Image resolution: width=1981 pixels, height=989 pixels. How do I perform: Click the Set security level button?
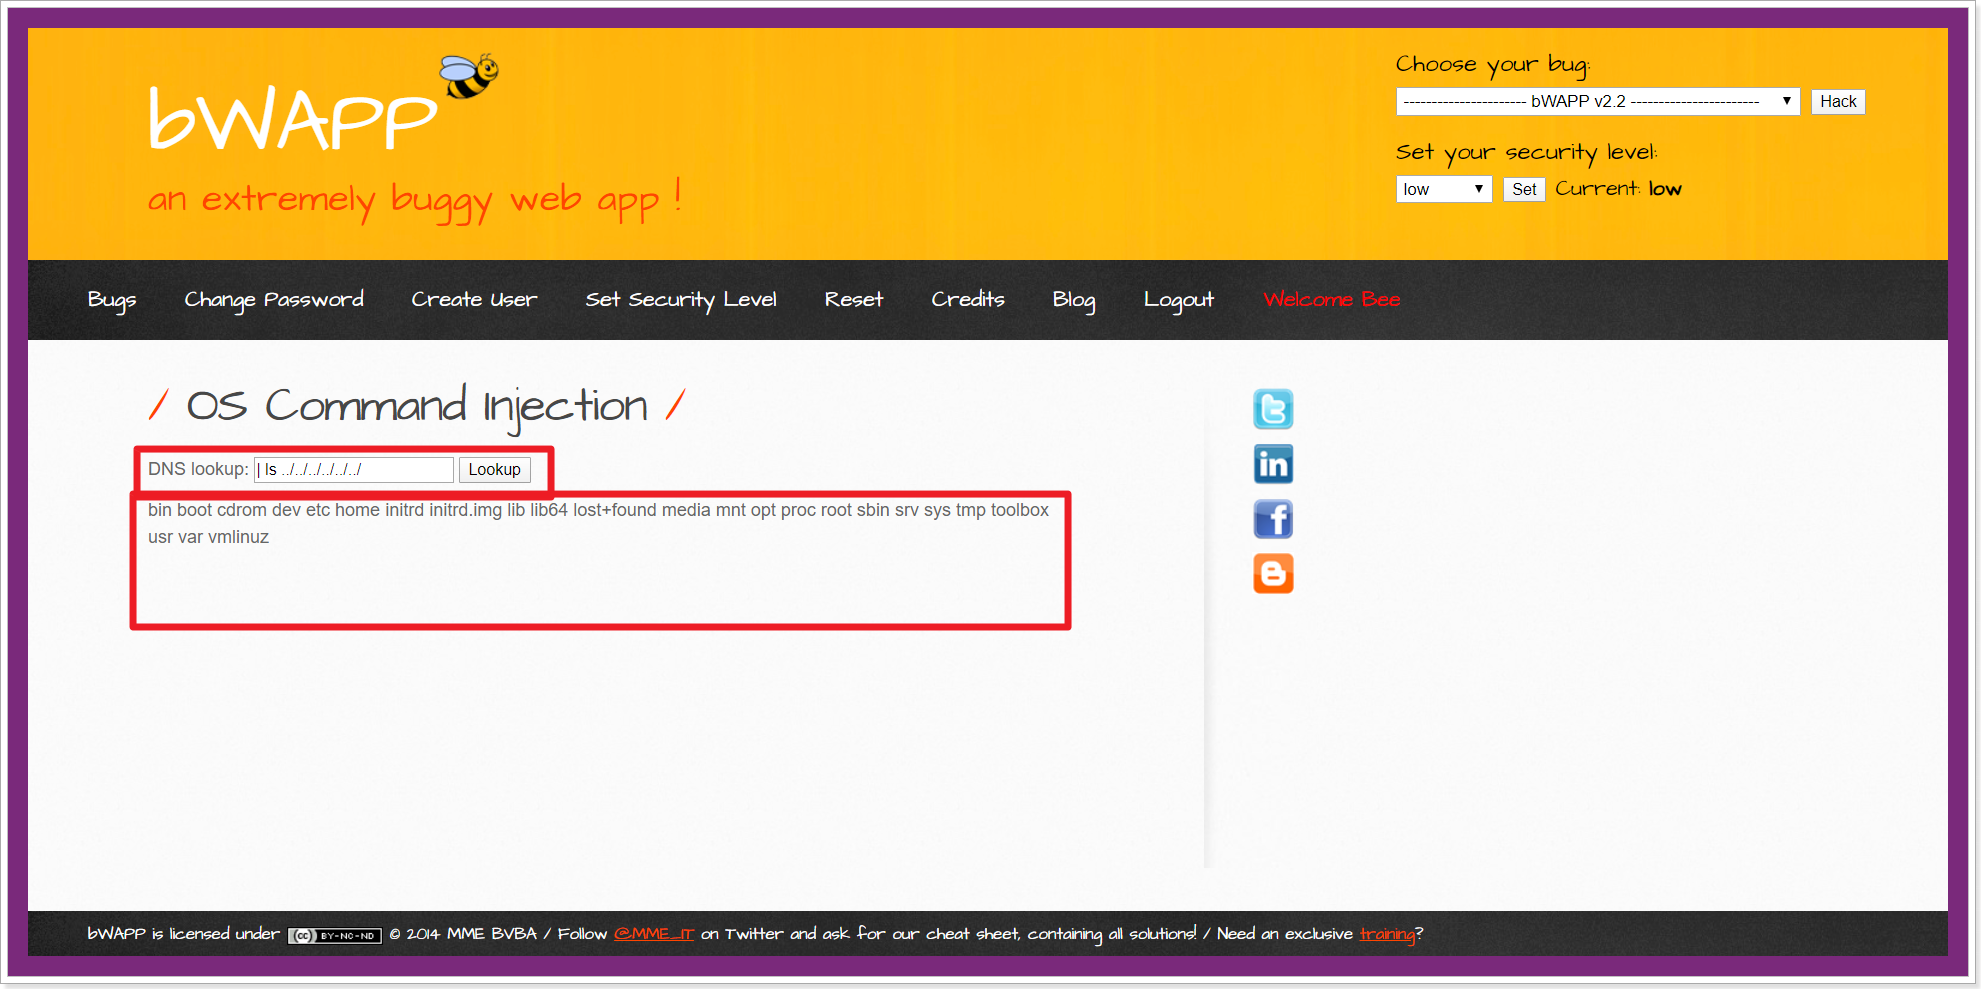[x=1524, y=189]
